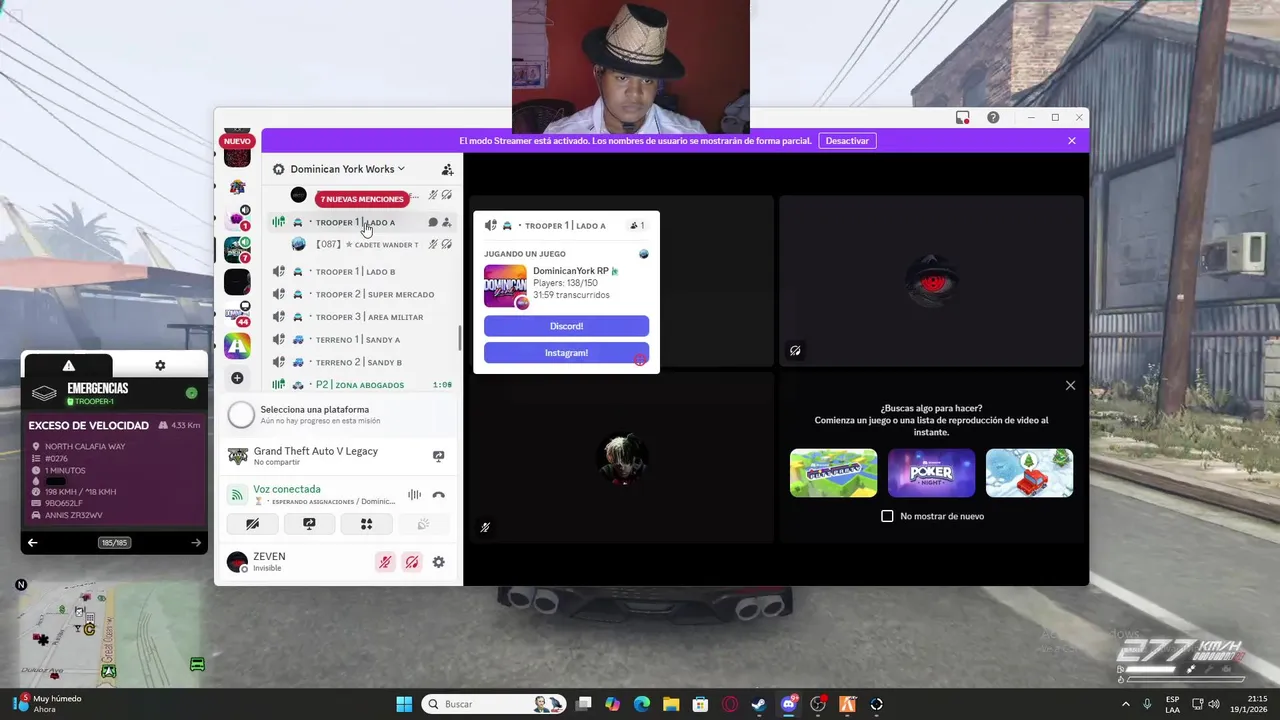The image size is (1280, 720).
Task: Open the server icon with 7 badge
Action: click(237, 249)
